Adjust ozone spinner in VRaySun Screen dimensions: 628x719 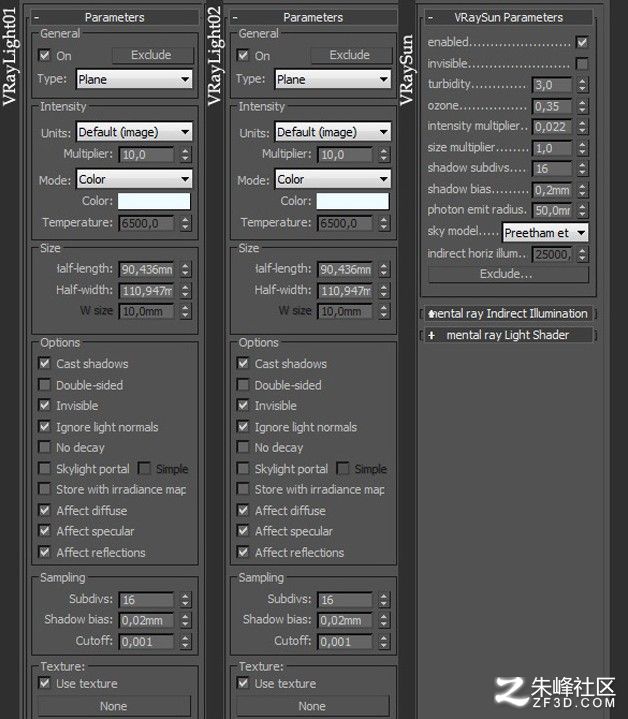(x=582, y=106)
